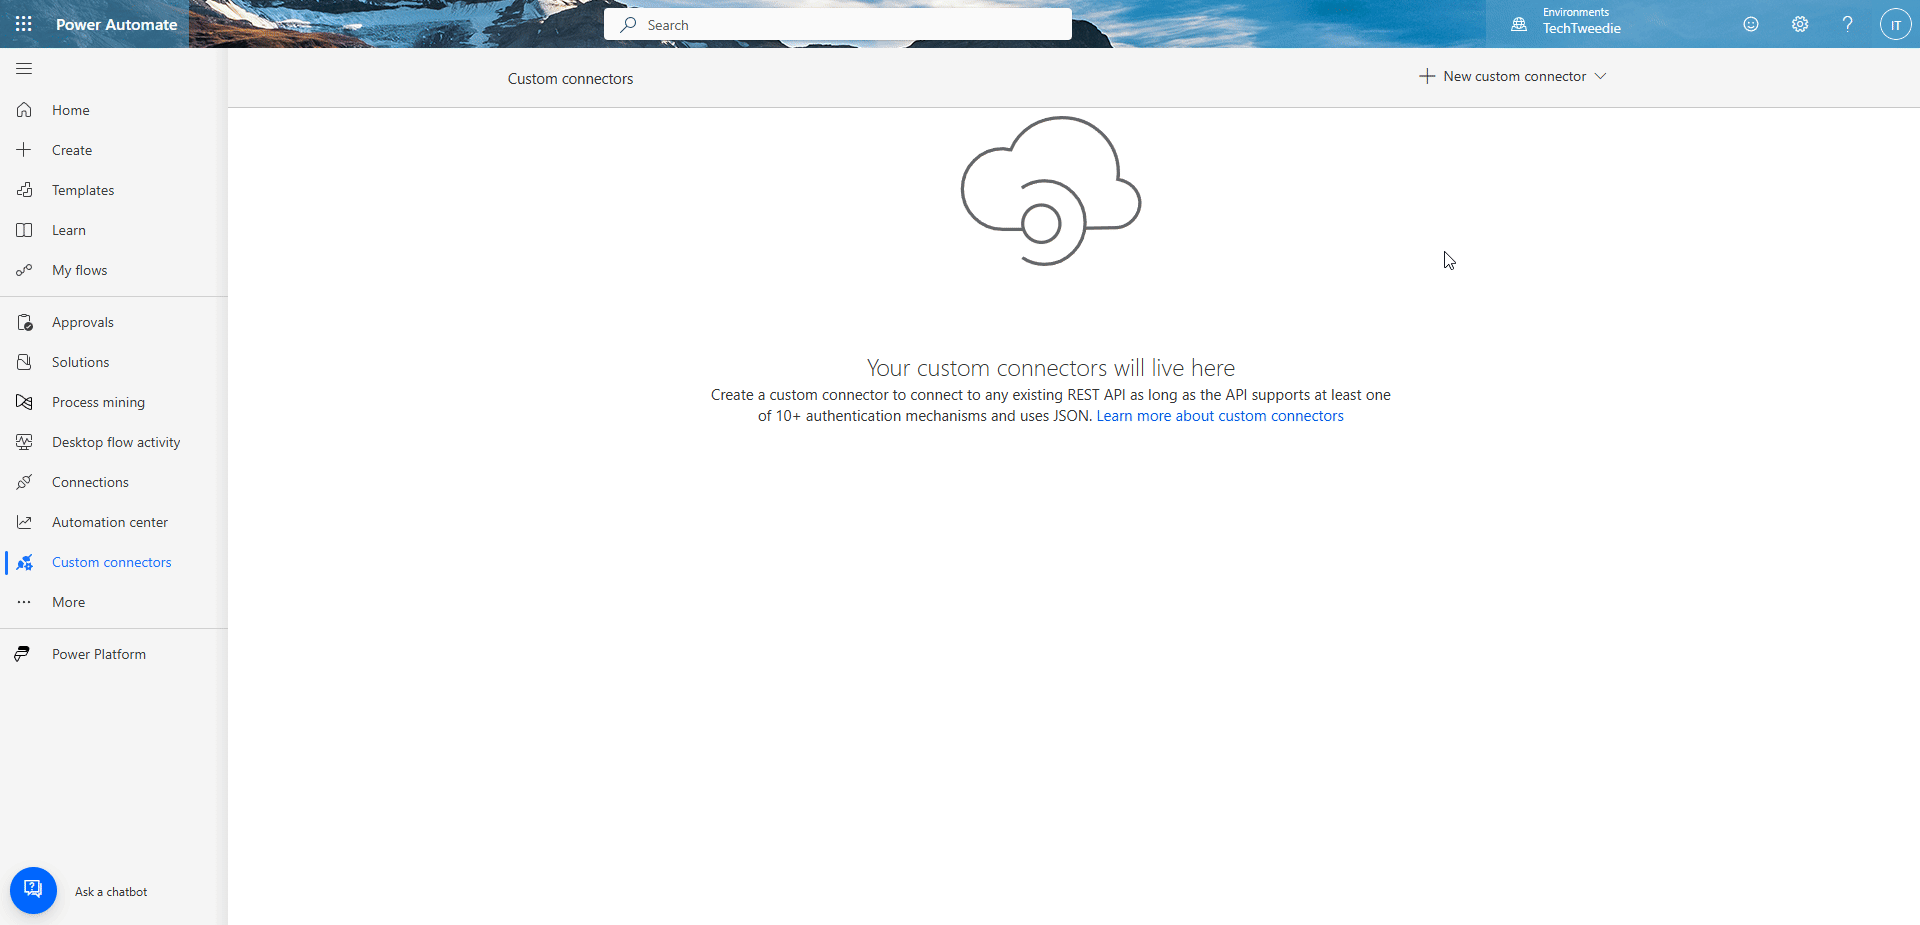Click the Connections sidebar icon
The height and width of the screenshot is (925, 1920).
click(x=23, y=481)
